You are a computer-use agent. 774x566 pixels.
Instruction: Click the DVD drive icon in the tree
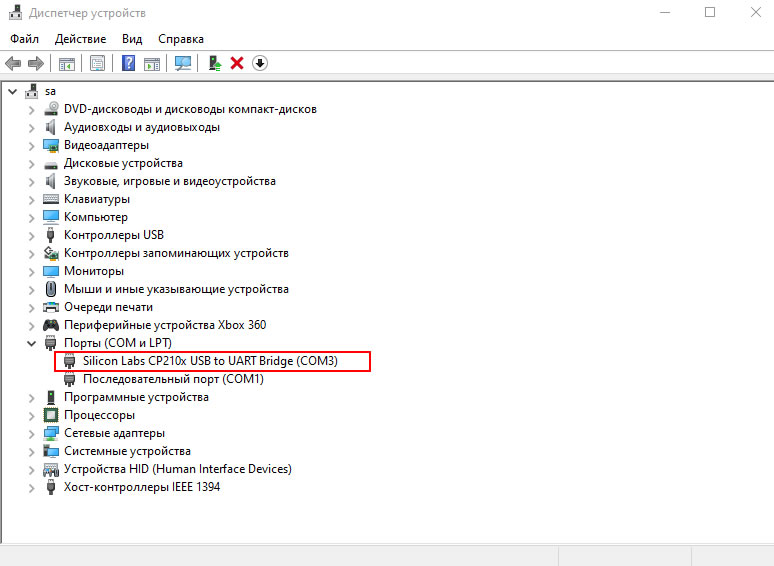[x=51, y=109]
